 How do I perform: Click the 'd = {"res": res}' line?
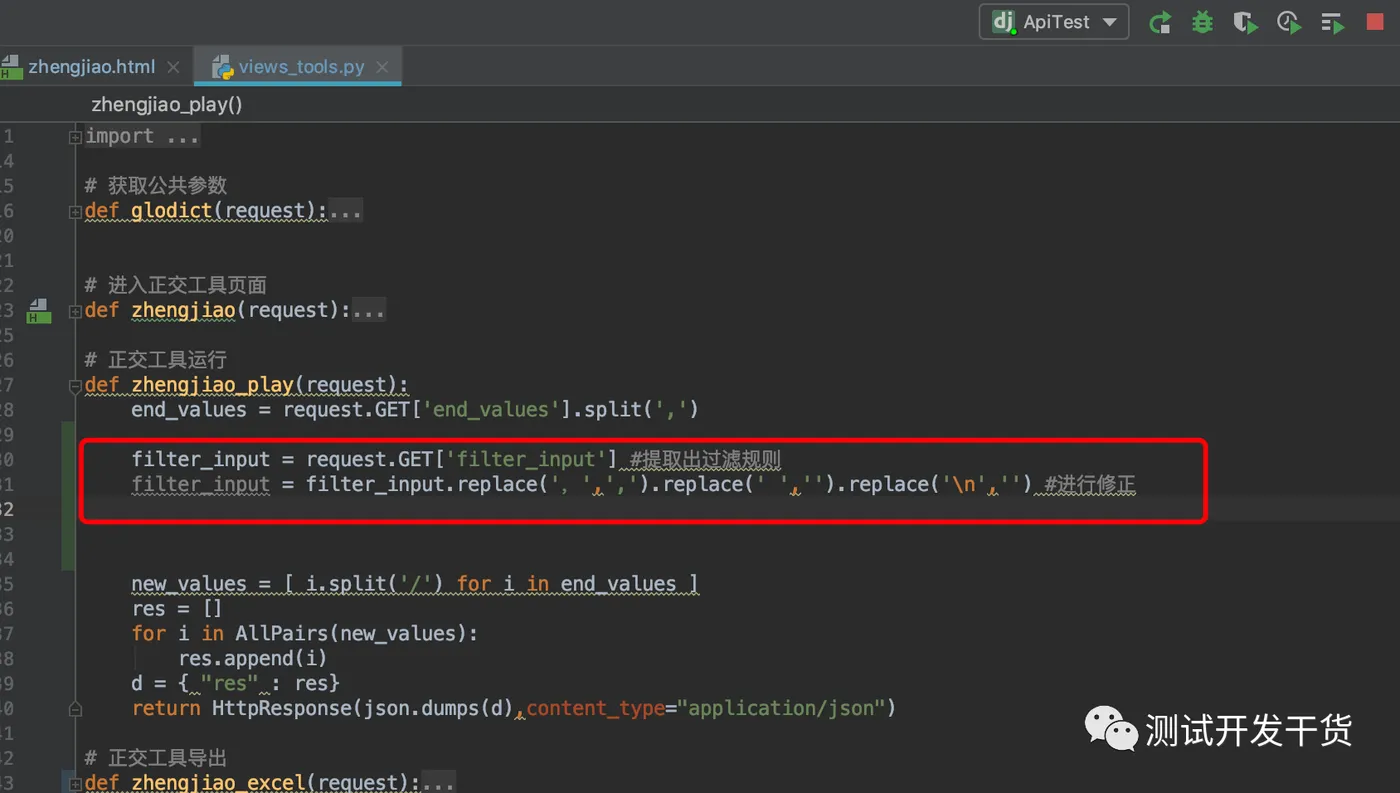click(236, 683)
